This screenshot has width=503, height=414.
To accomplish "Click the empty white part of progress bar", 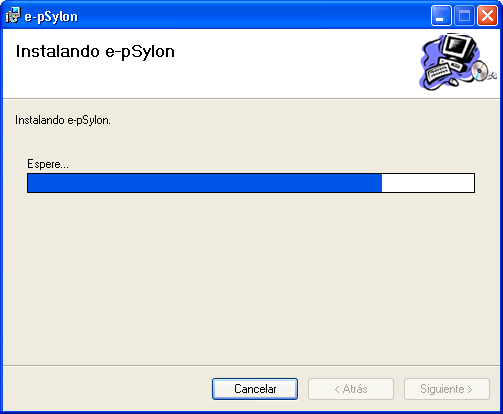I will (428, 183).
